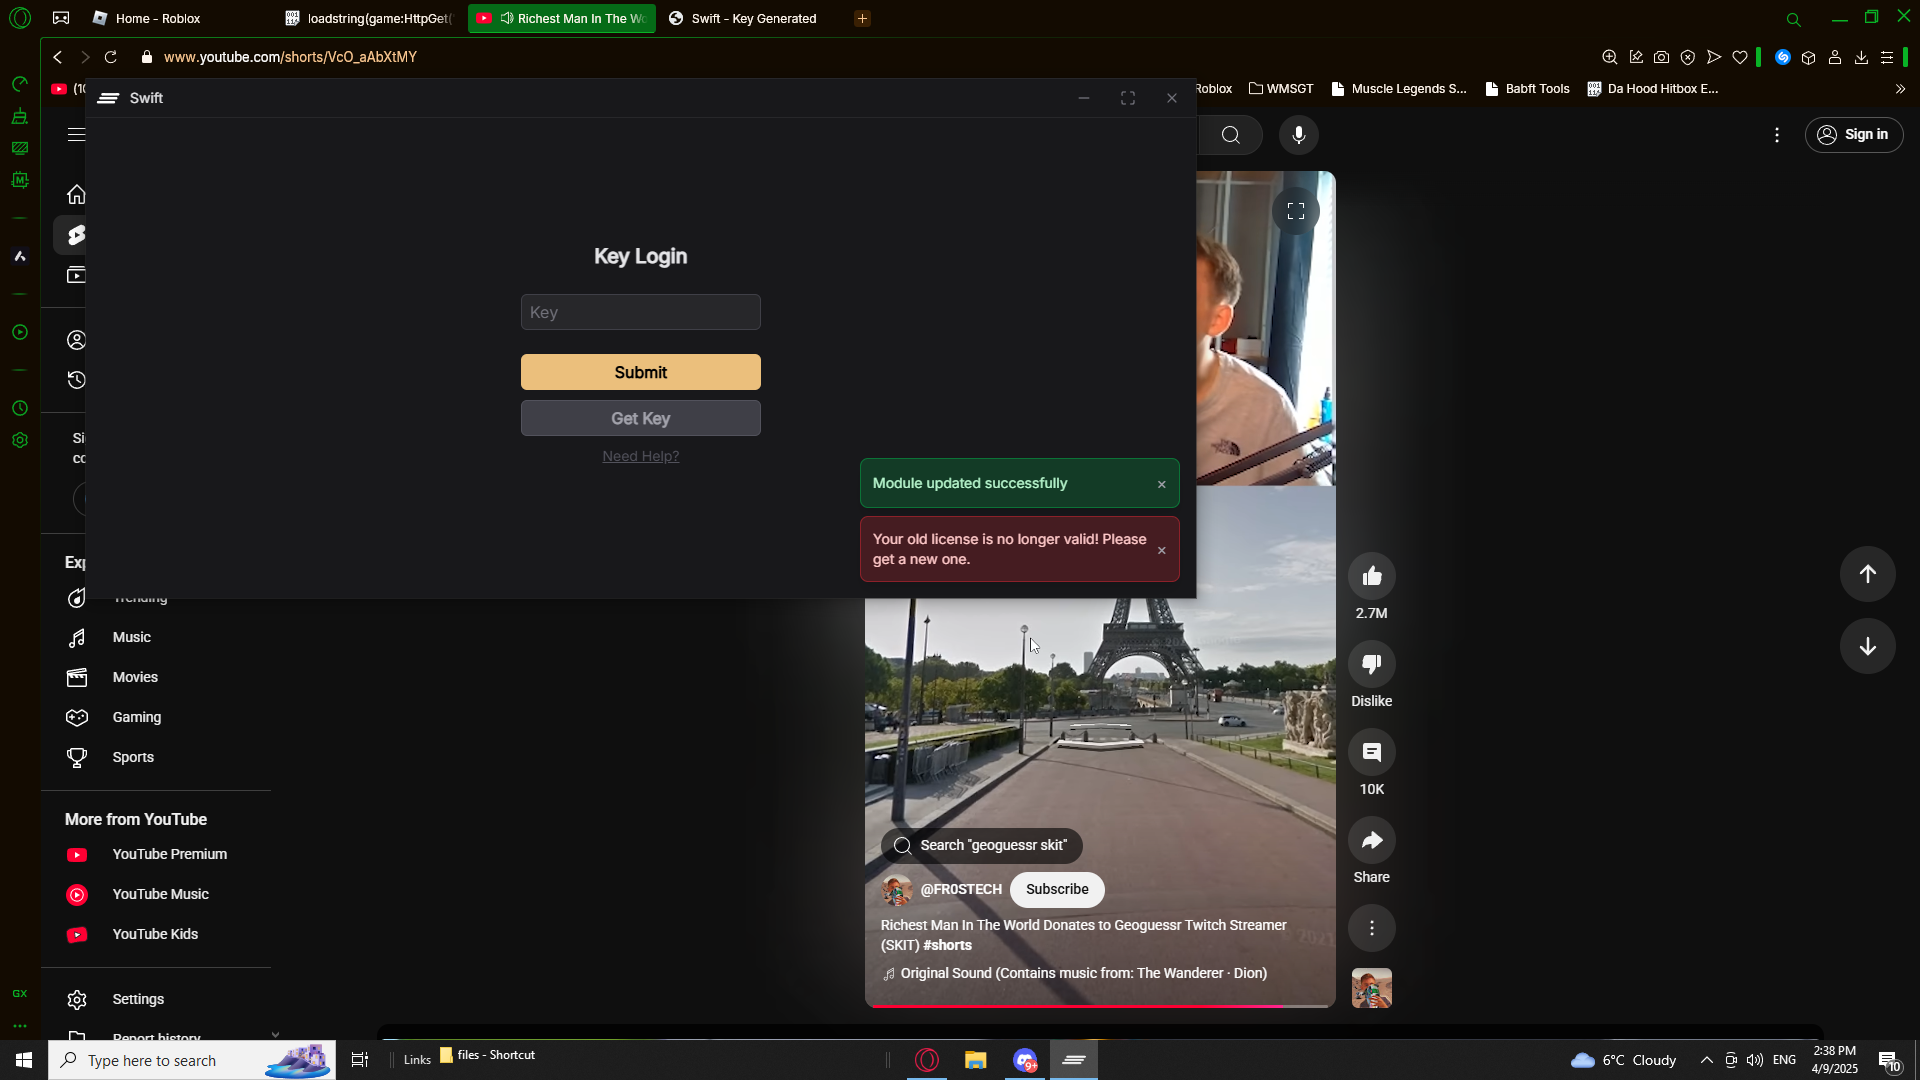The width and height of the screenshot is (1920, 1080).
Task: Open GX Cleaner broom icon in sidebar
Action: coord(20,117)
